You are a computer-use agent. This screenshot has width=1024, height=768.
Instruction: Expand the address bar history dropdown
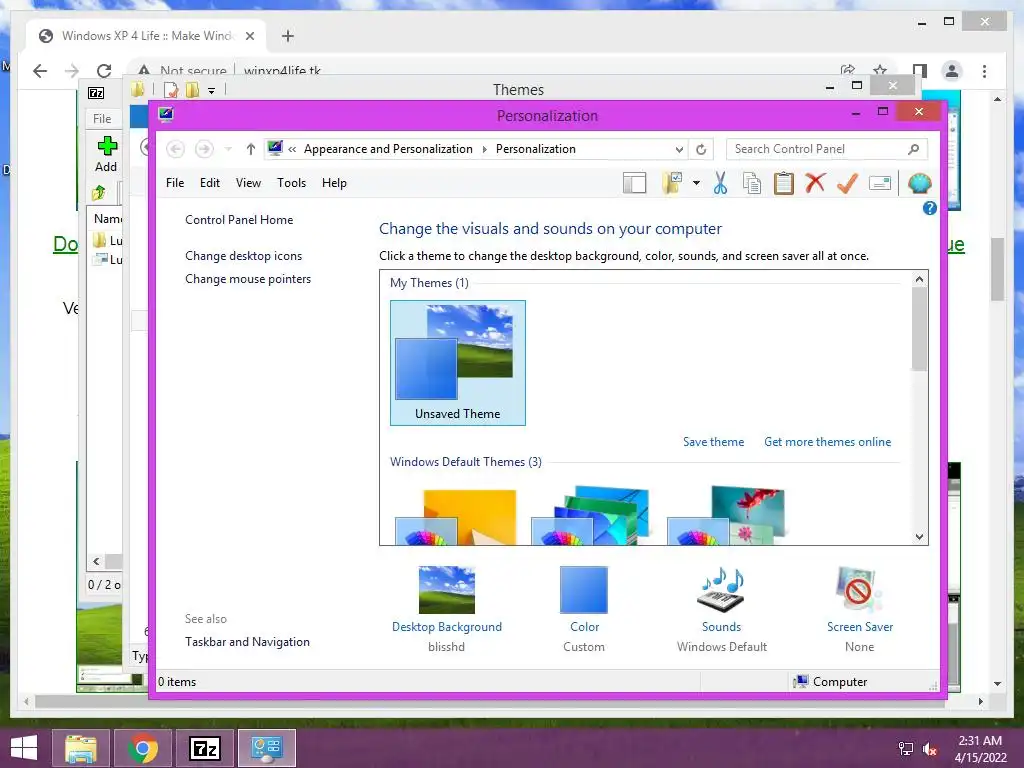(x=679, y=150)
